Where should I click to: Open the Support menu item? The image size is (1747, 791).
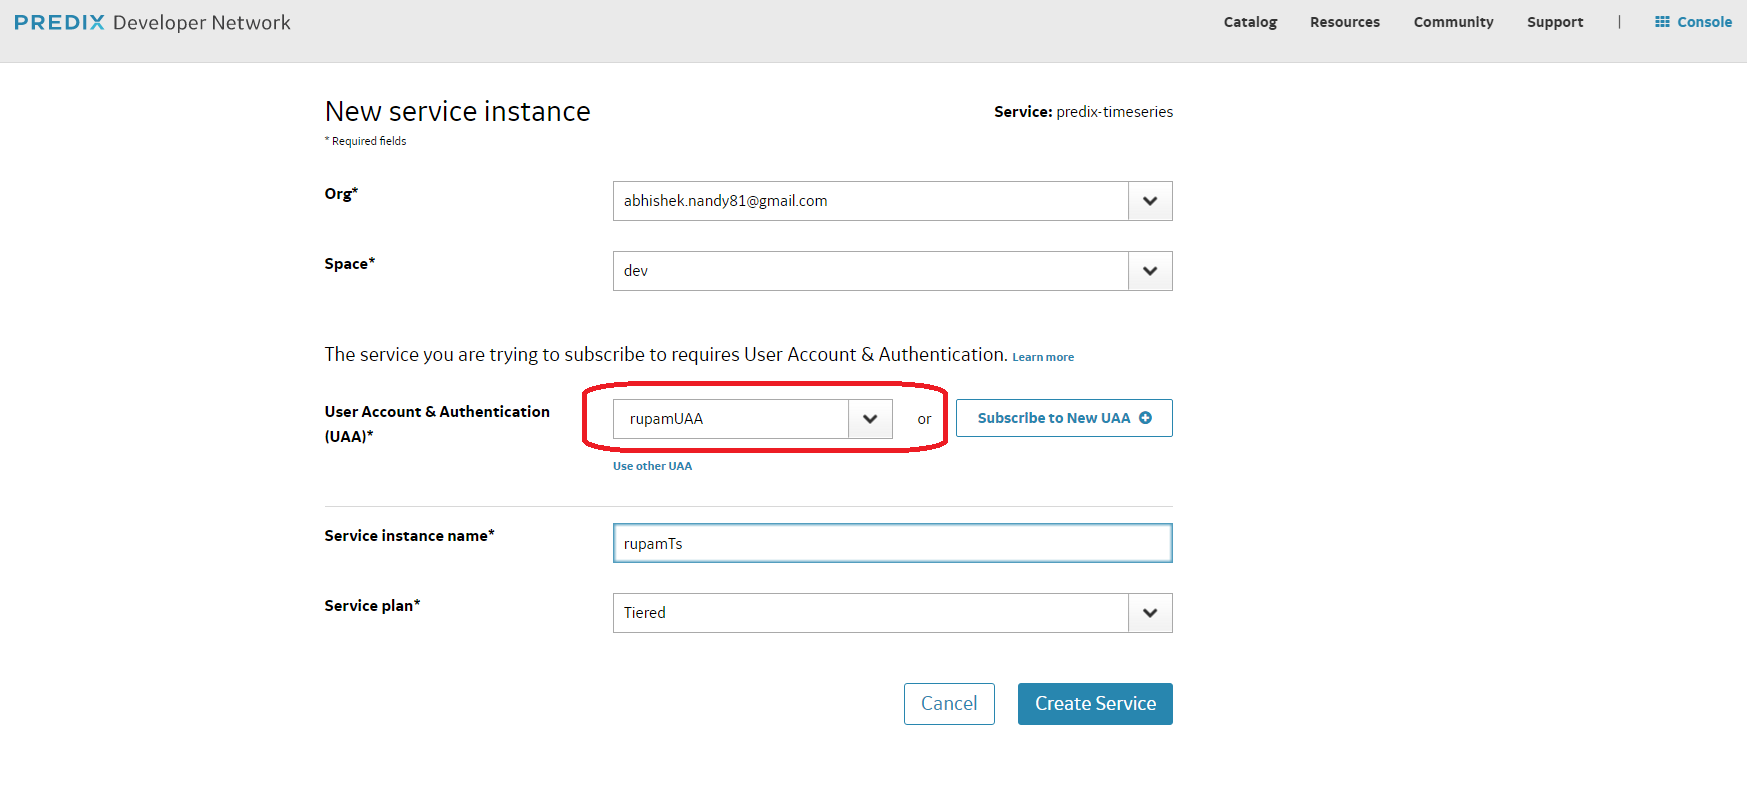click(x=1555, y=22)
